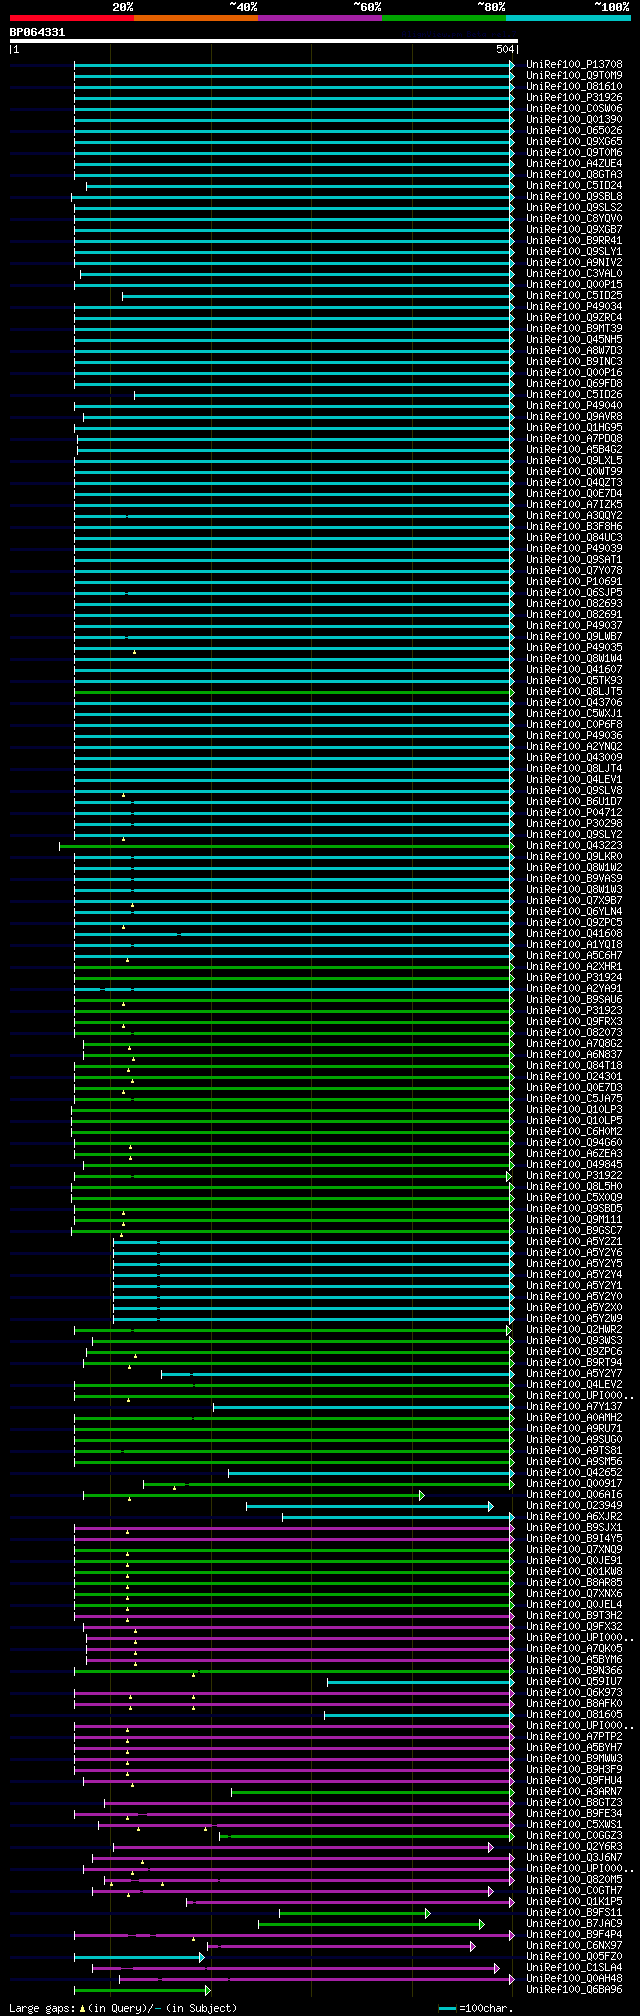This screenshot has height=2016, width=640.
Task: Select label UniRef100_Q9FHU4
Action: (574, 1781)
